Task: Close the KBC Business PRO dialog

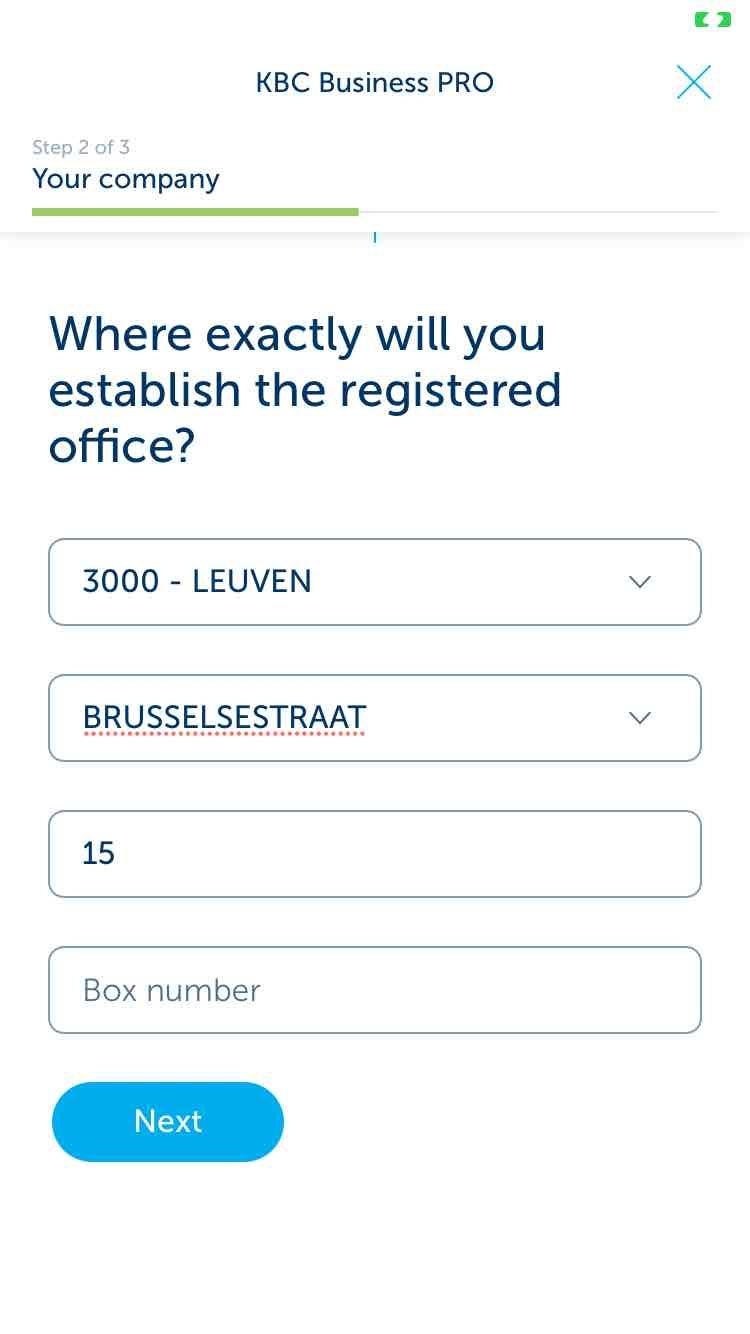Action: (x=693, y=82)
